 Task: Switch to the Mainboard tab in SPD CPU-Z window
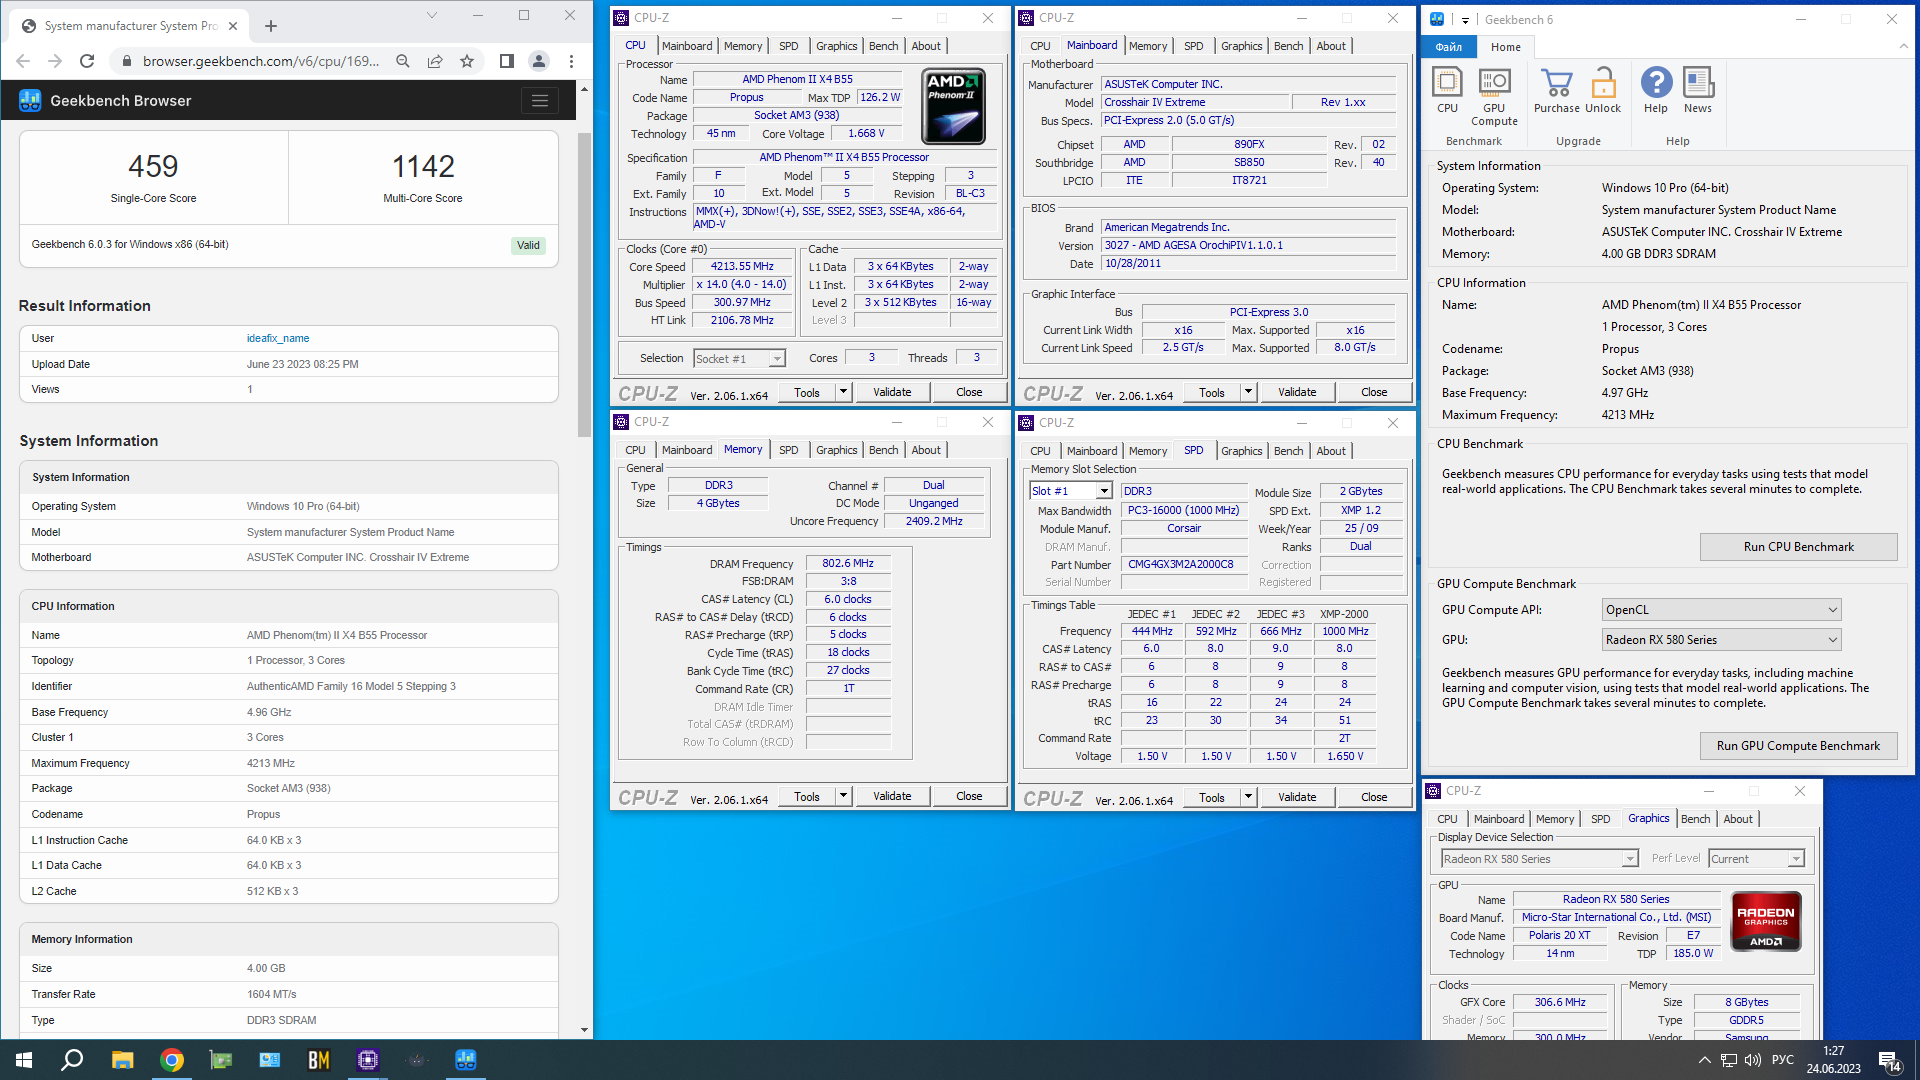tap(1091, 451)
